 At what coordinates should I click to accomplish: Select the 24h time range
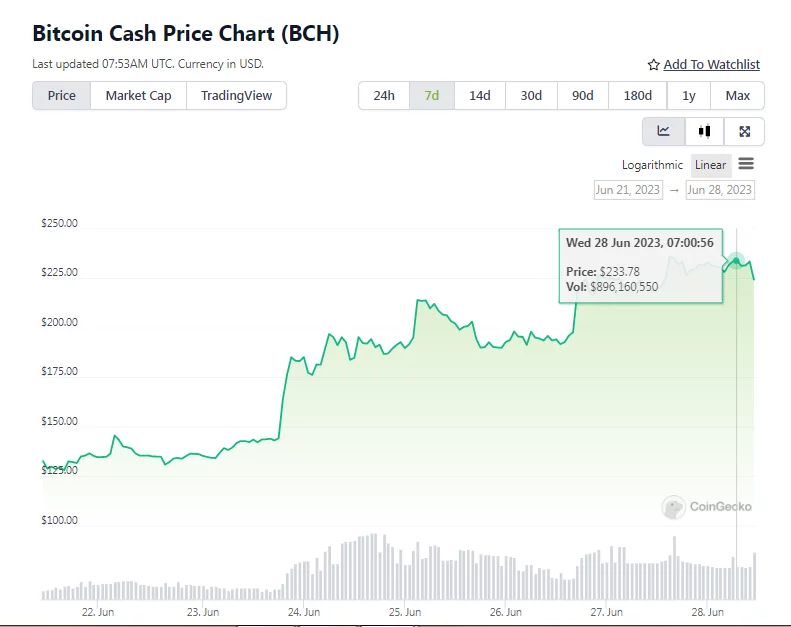pyautogui.click(x=384, y=96)
